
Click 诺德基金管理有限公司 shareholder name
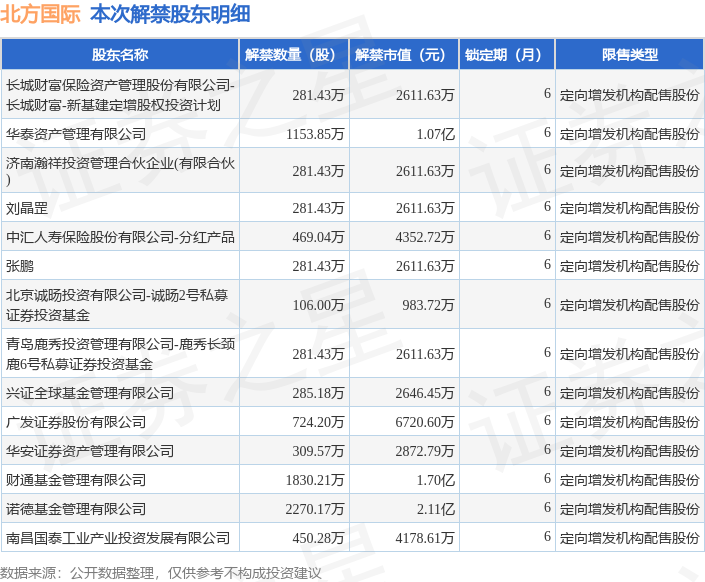coord(76,509)
